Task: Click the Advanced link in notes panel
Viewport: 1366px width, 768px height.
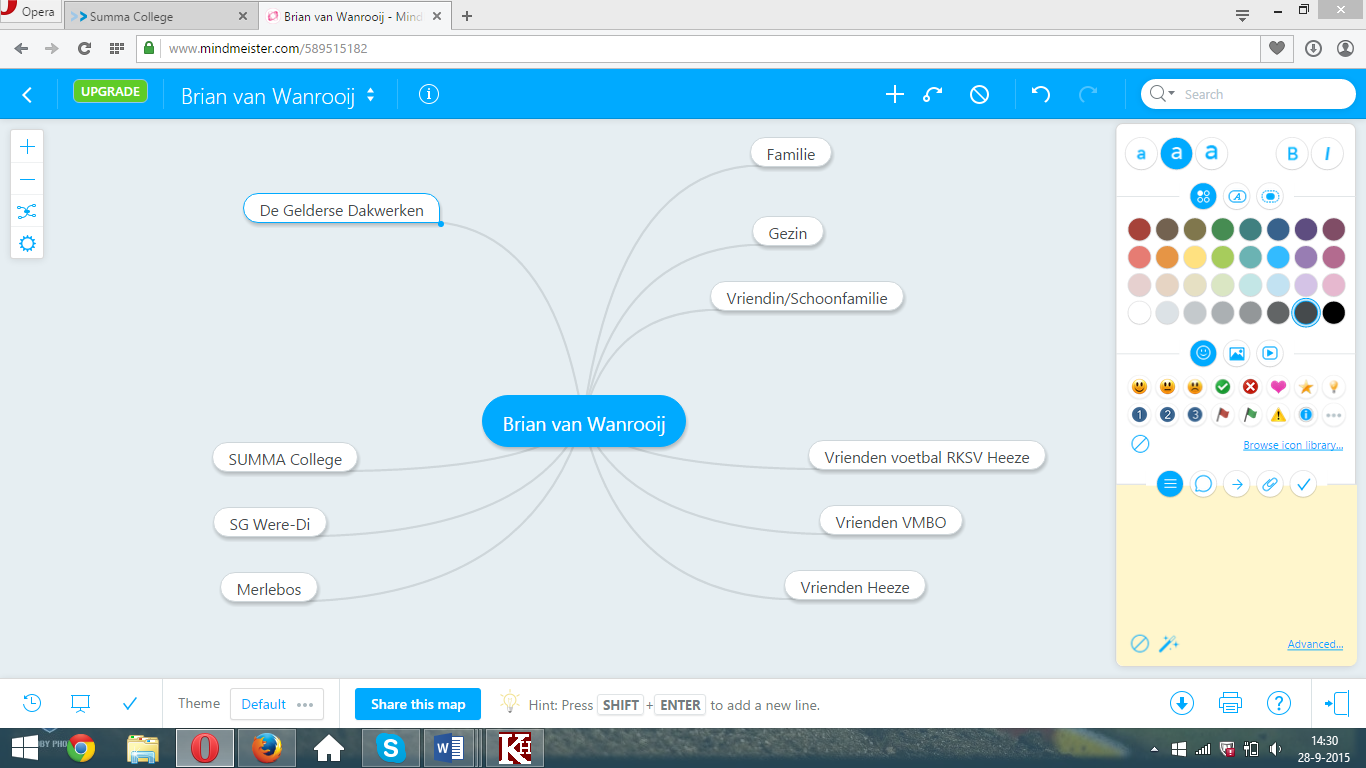Action: coord(1315,644)
